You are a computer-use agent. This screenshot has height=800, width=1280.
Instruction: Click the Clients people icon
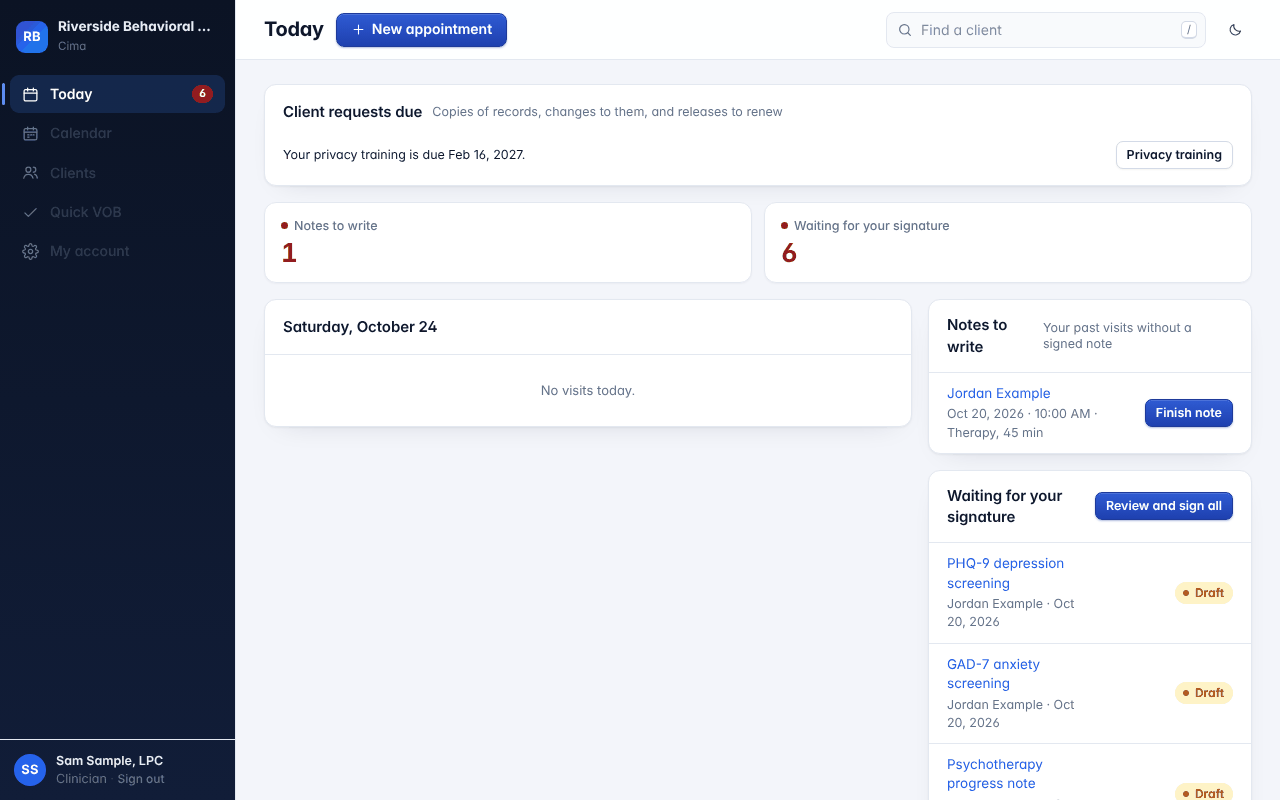[31, 173]
